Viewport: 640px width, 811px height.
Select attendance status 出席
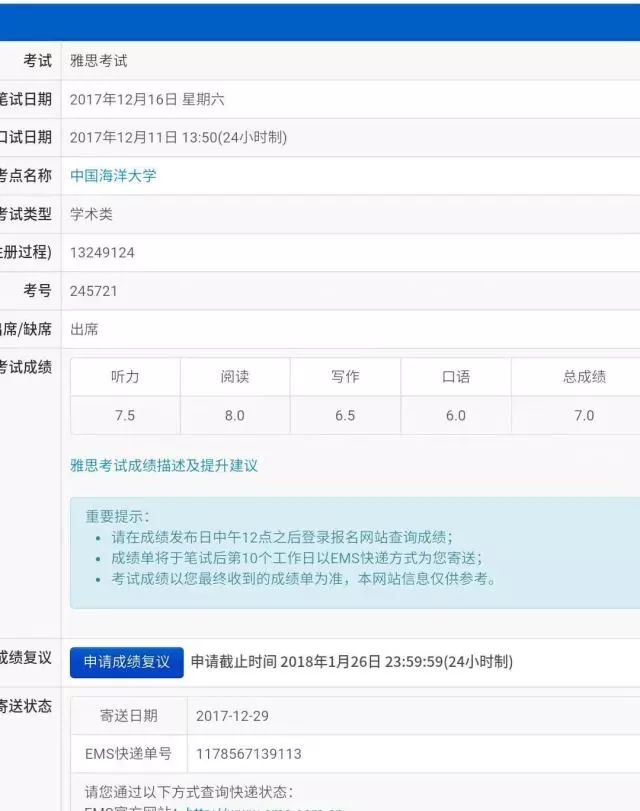pos(84,329)
